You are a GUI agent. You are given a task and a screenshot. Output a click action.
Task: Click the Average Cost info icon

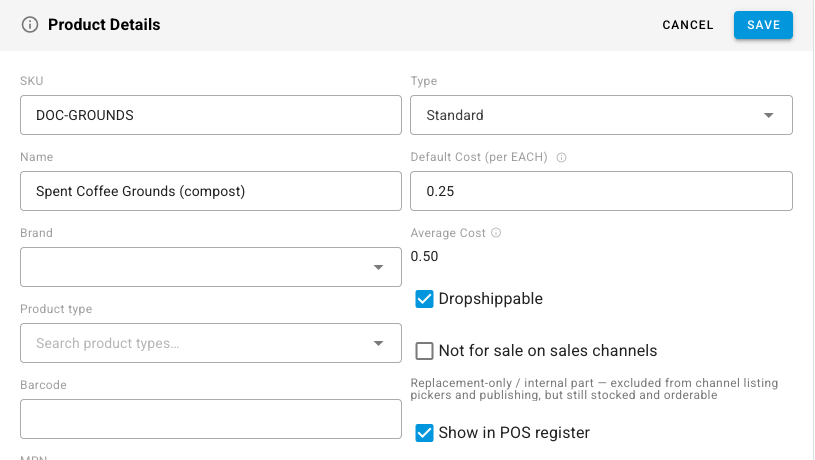pos(496,233)
